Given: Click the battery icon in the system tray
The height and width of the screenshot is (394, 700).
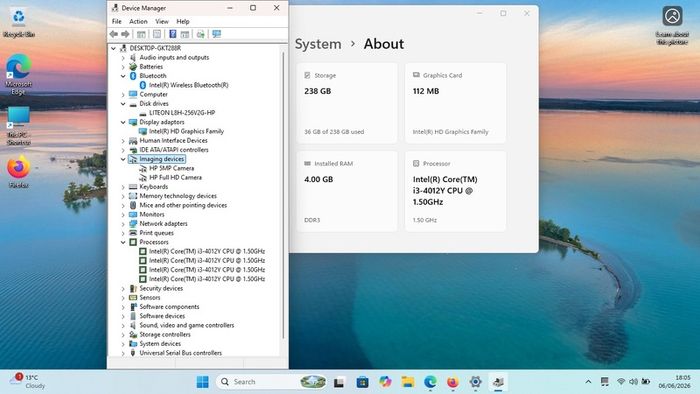Looking at the screenshot, I should coord(646,382).
